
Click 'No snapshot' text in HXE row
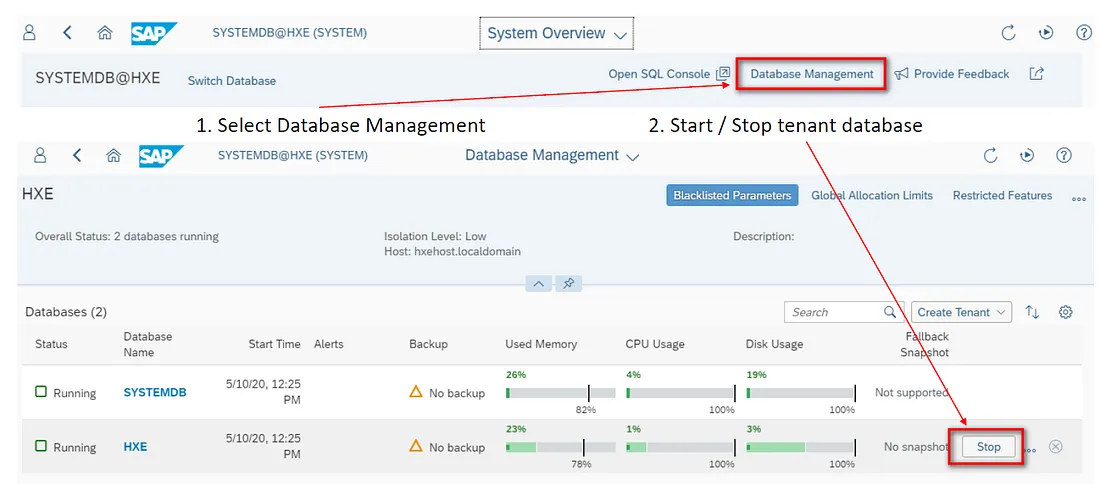pos(914,447)
